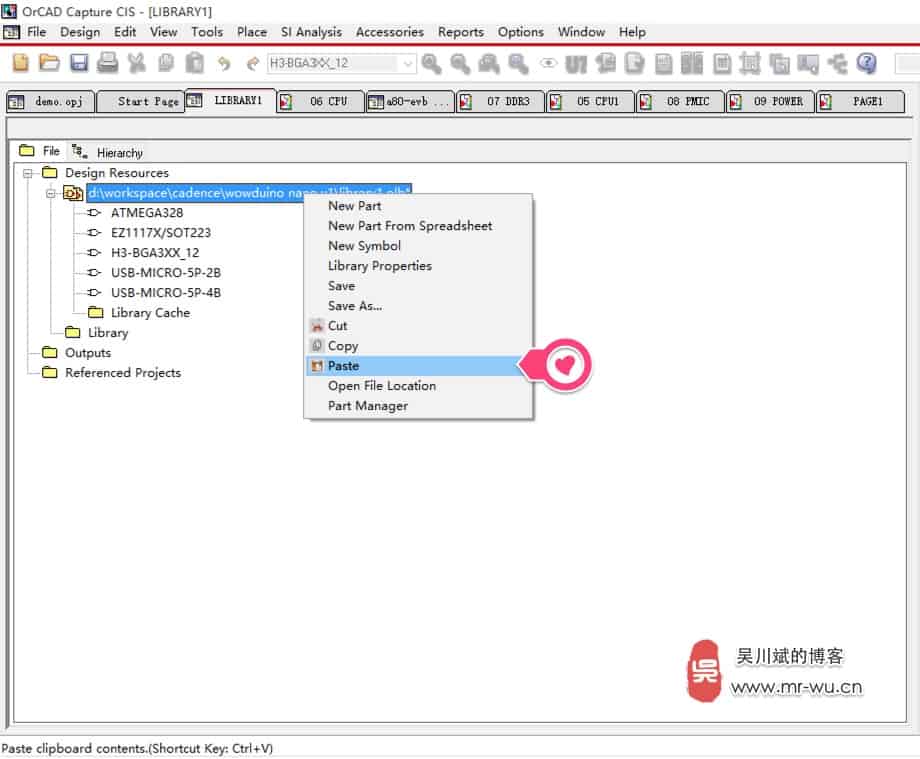Click the Copy toolbar icon
The image size is (920, 759).
166,63
